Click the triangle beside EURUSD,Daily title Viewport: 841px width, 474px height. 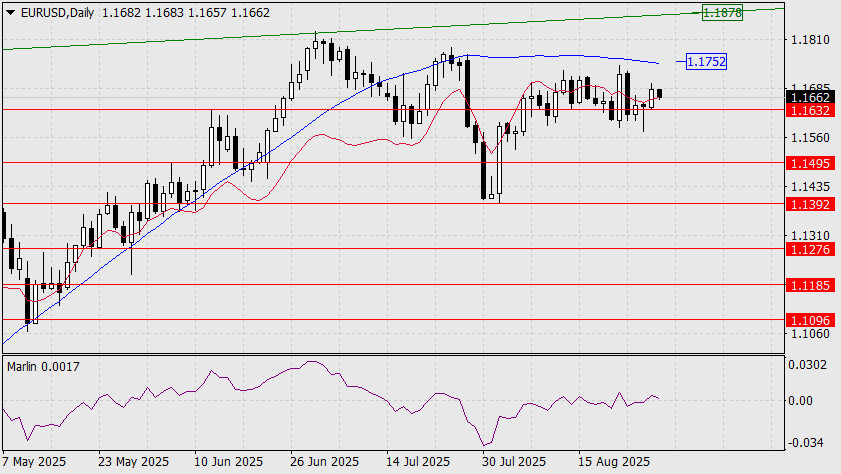tap(10, 12)
